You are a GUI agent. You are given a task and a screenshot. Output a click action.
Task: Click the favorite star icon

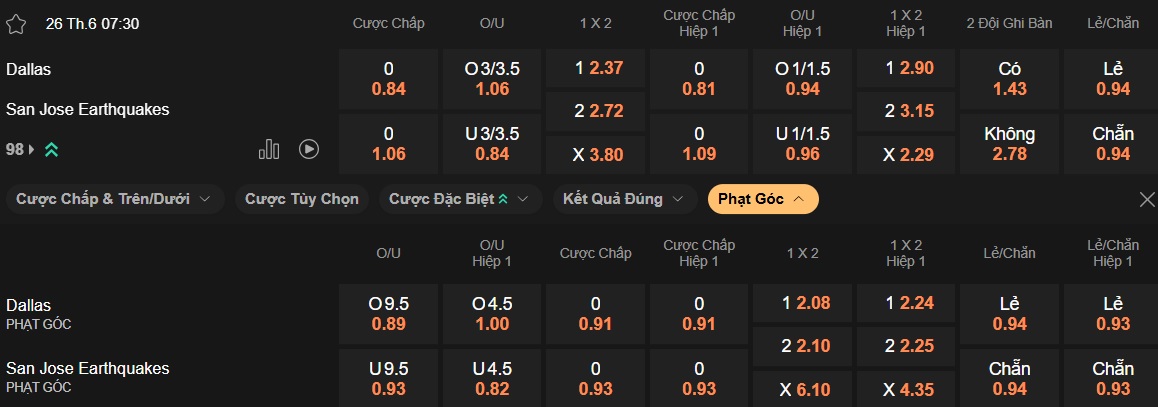[16, 23]
